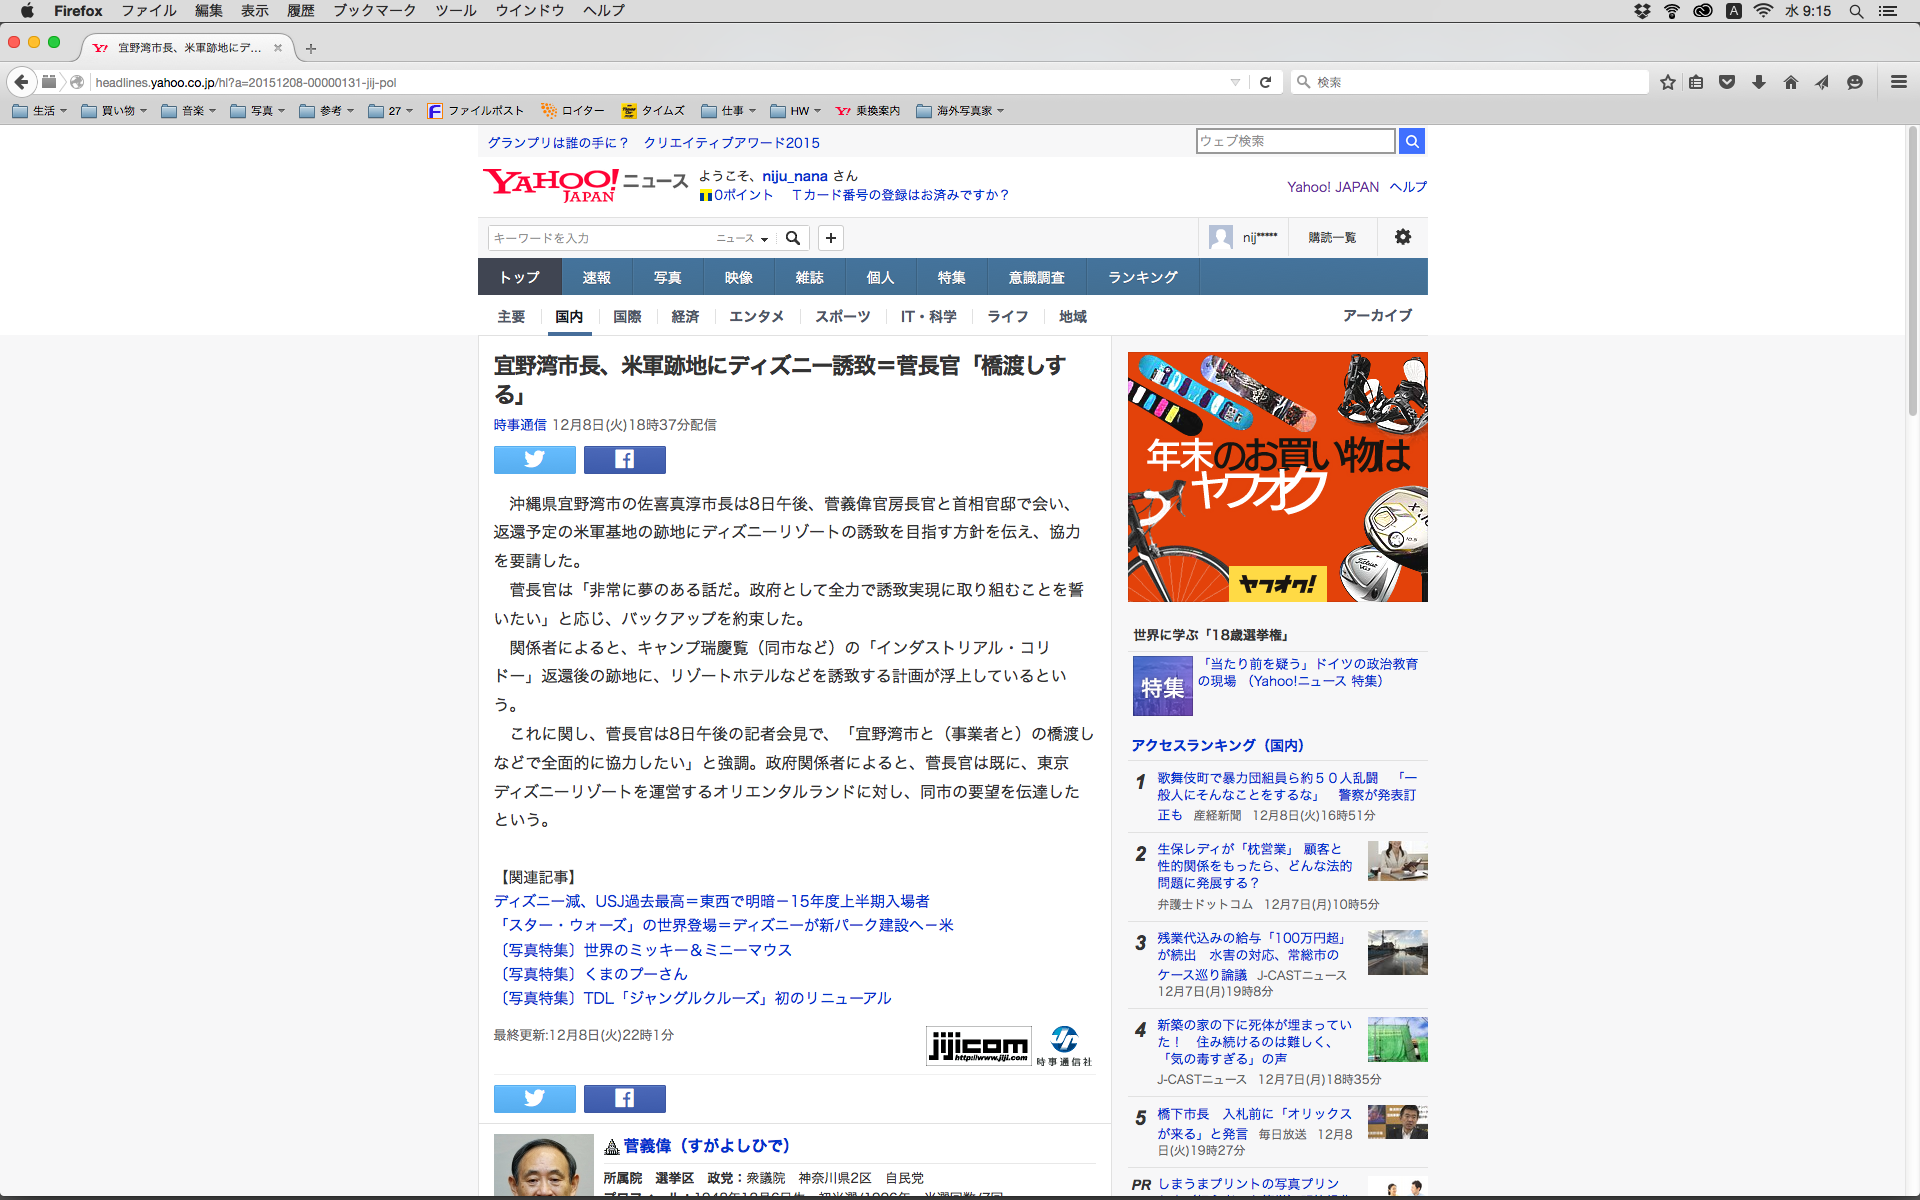Click the blue web search magnifier button

pos(1411,141)
